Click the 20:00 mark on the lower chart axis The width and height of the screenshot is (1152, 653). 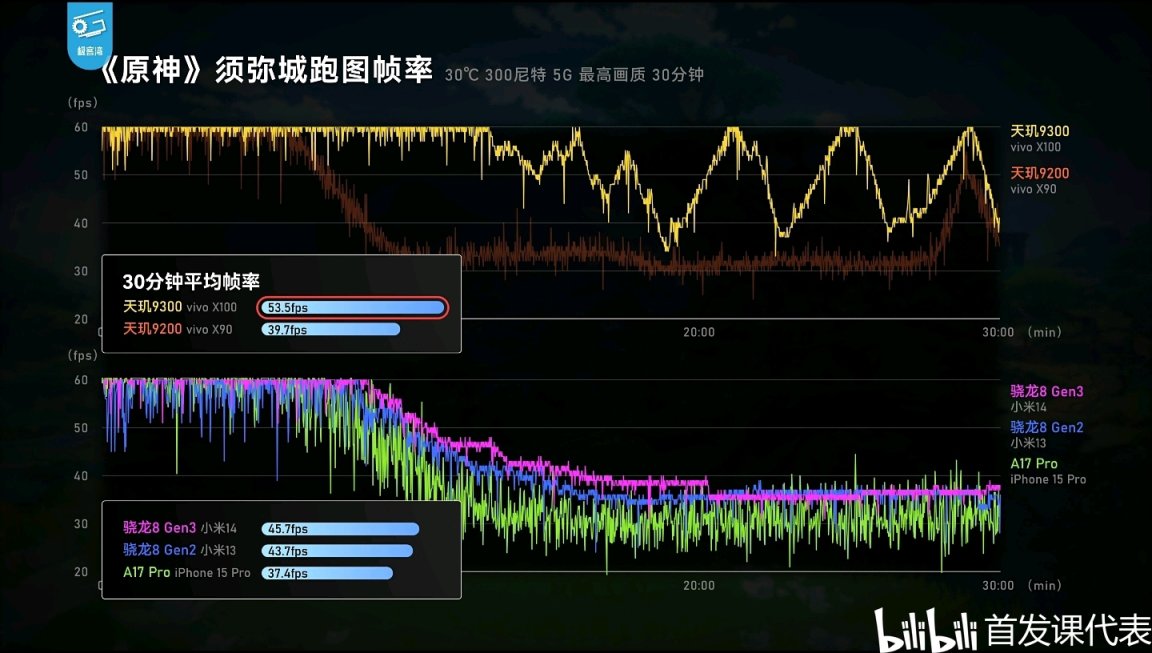pyautogui.click(x=699, y=585)
